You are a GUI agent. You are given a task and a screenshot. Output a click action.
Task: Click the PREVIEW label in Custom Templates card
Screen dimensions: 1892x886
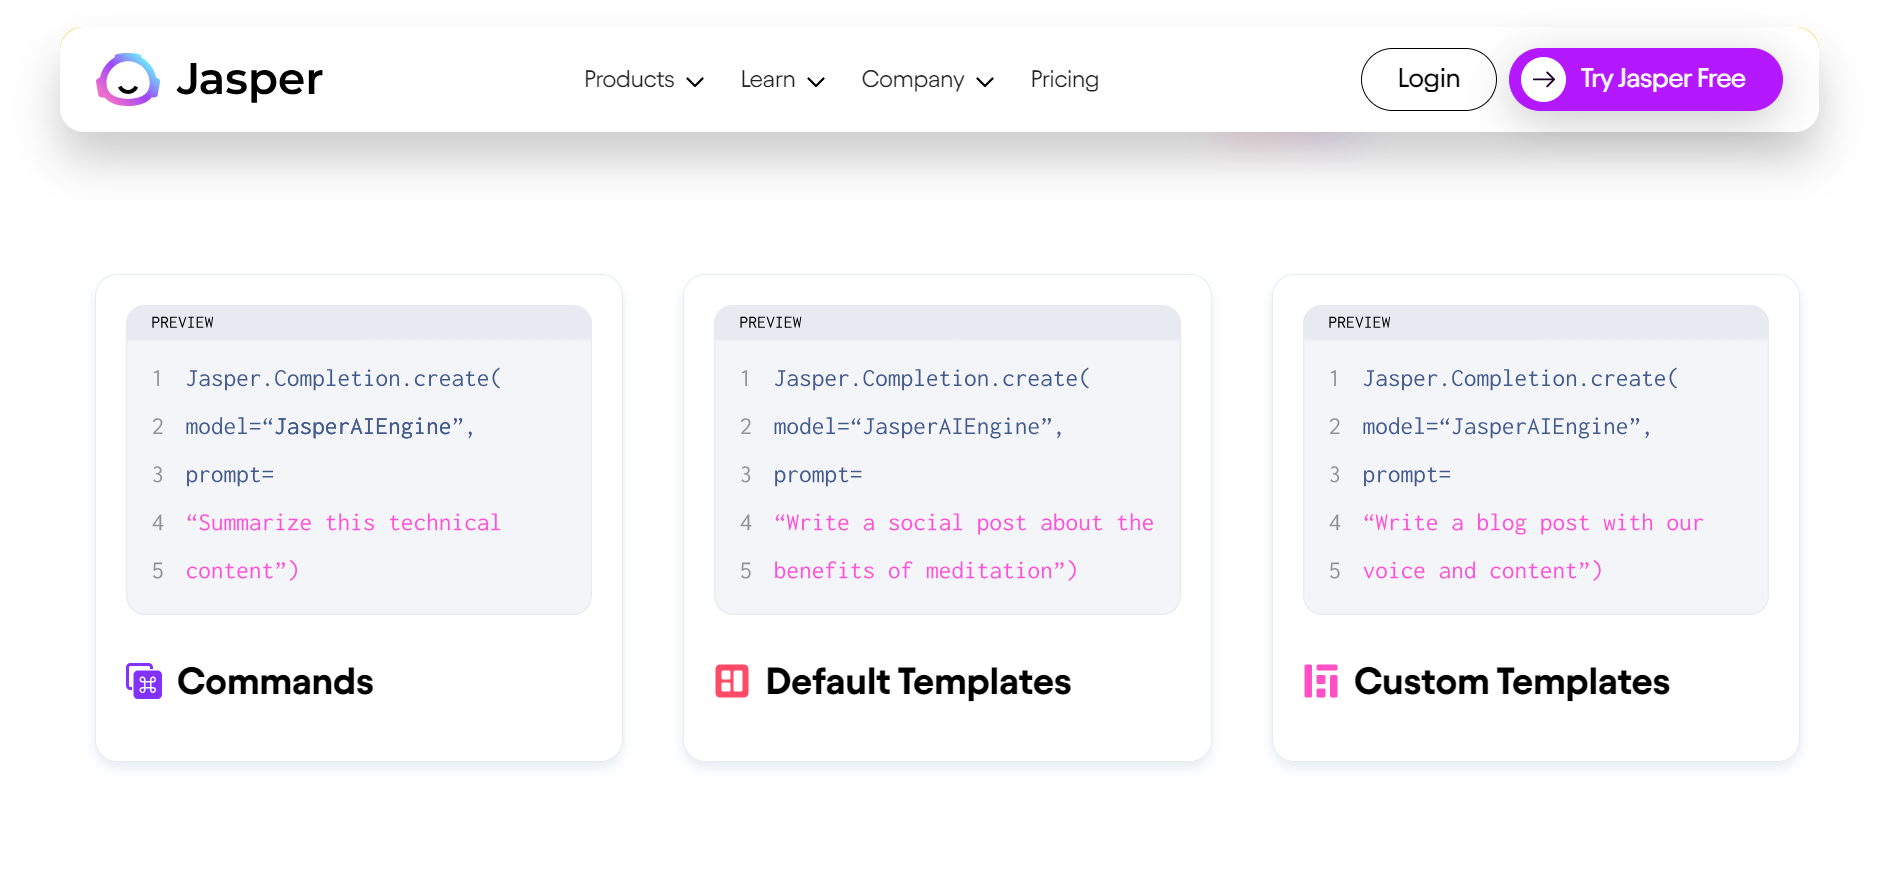(x=1359, y=322)
